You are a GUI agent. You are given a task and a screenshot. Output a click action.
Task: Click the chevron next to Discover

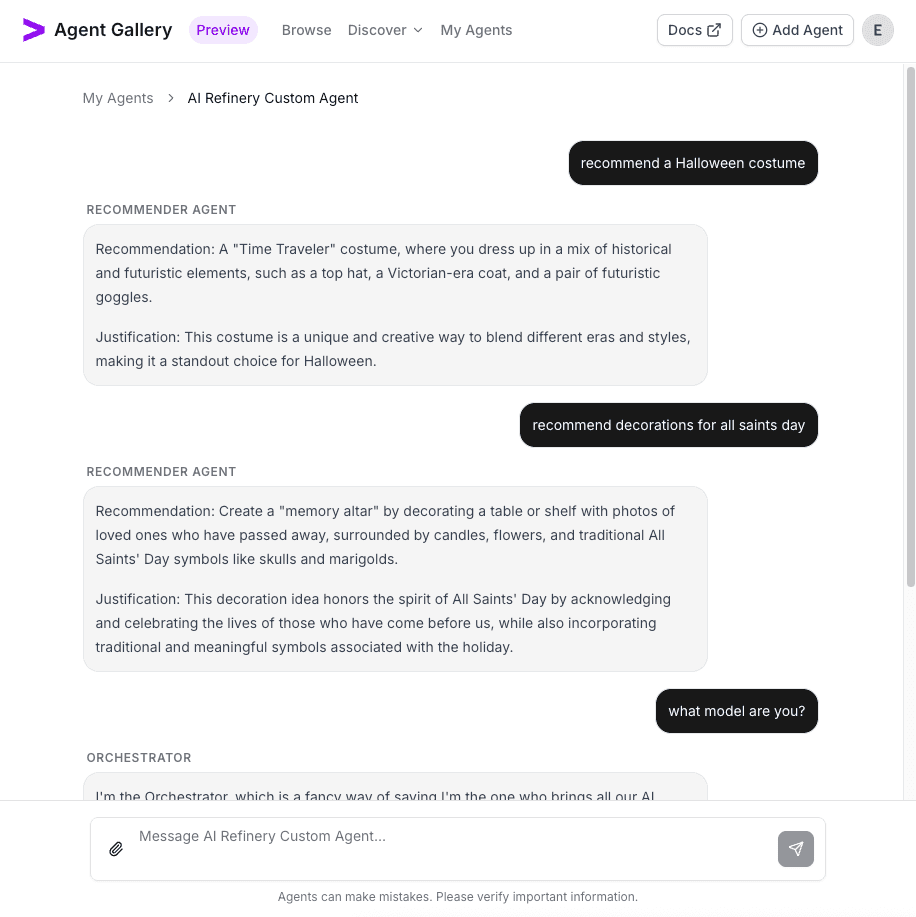(419, 30)
